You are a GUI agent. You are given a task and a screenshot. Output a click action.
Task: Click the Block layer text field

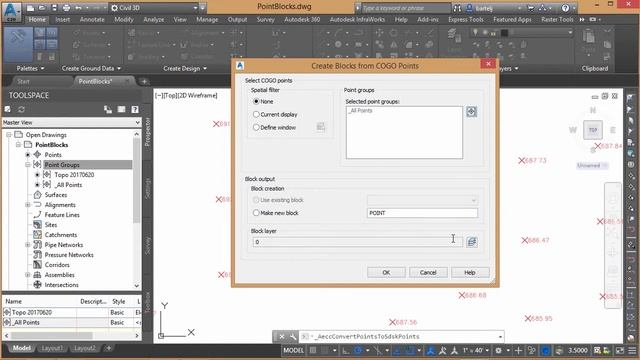click(x=358, y=242)
